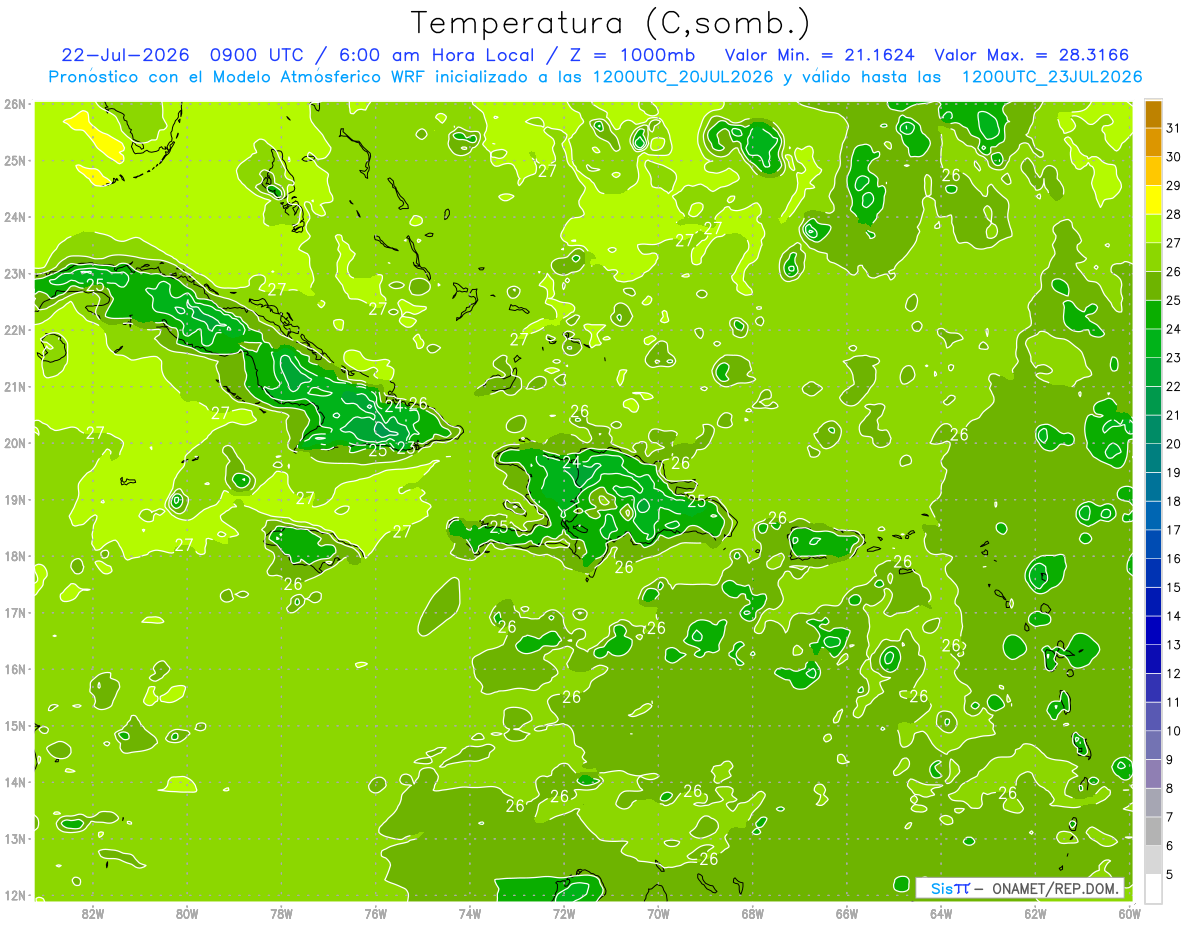Select the "1200UTC_23JUL2026" valid-until timestamp

(1052, 76)
